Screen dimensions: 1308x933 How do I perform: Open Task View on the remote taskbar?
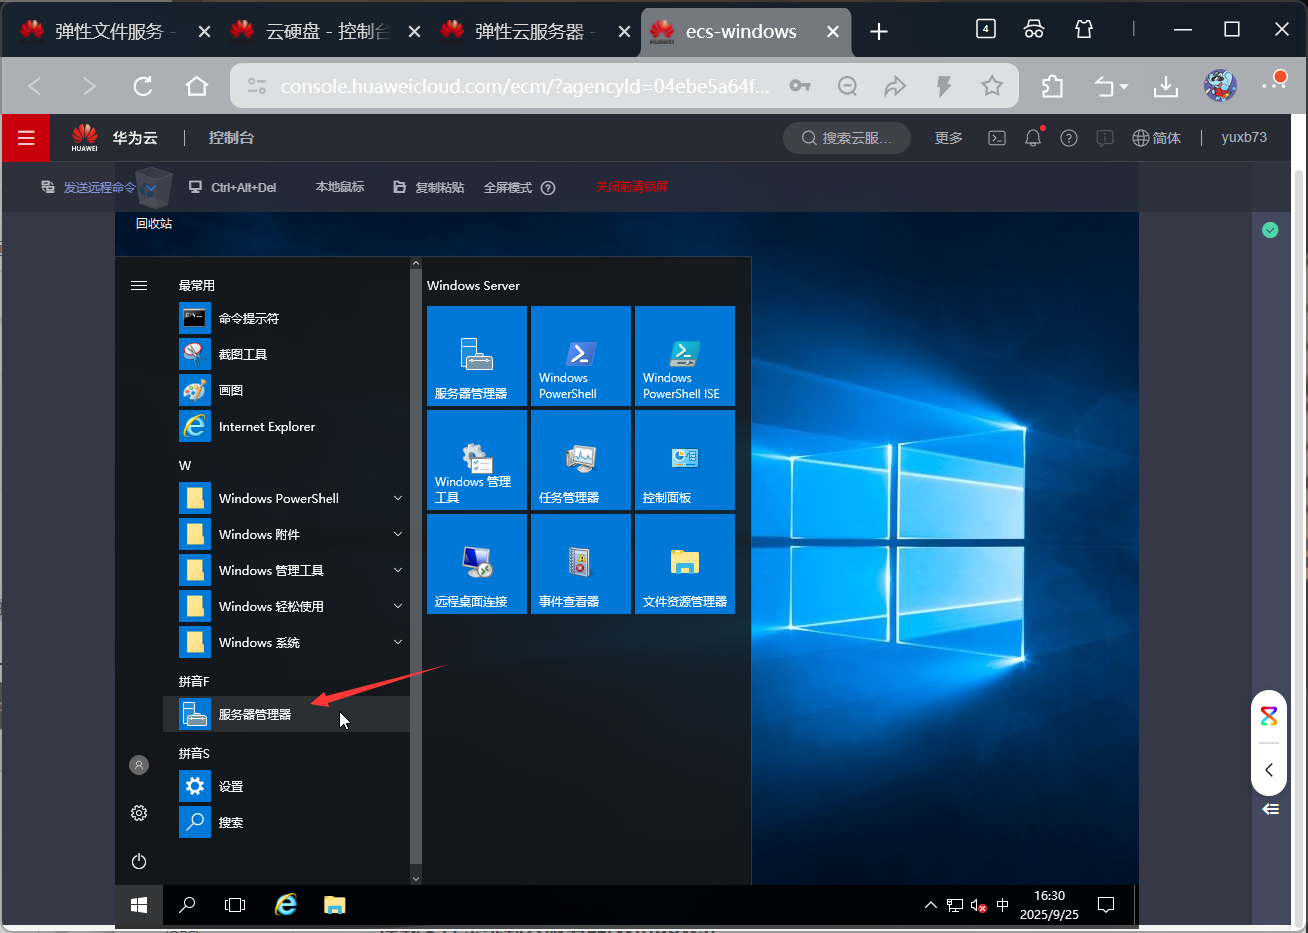(x=235, y=905)
